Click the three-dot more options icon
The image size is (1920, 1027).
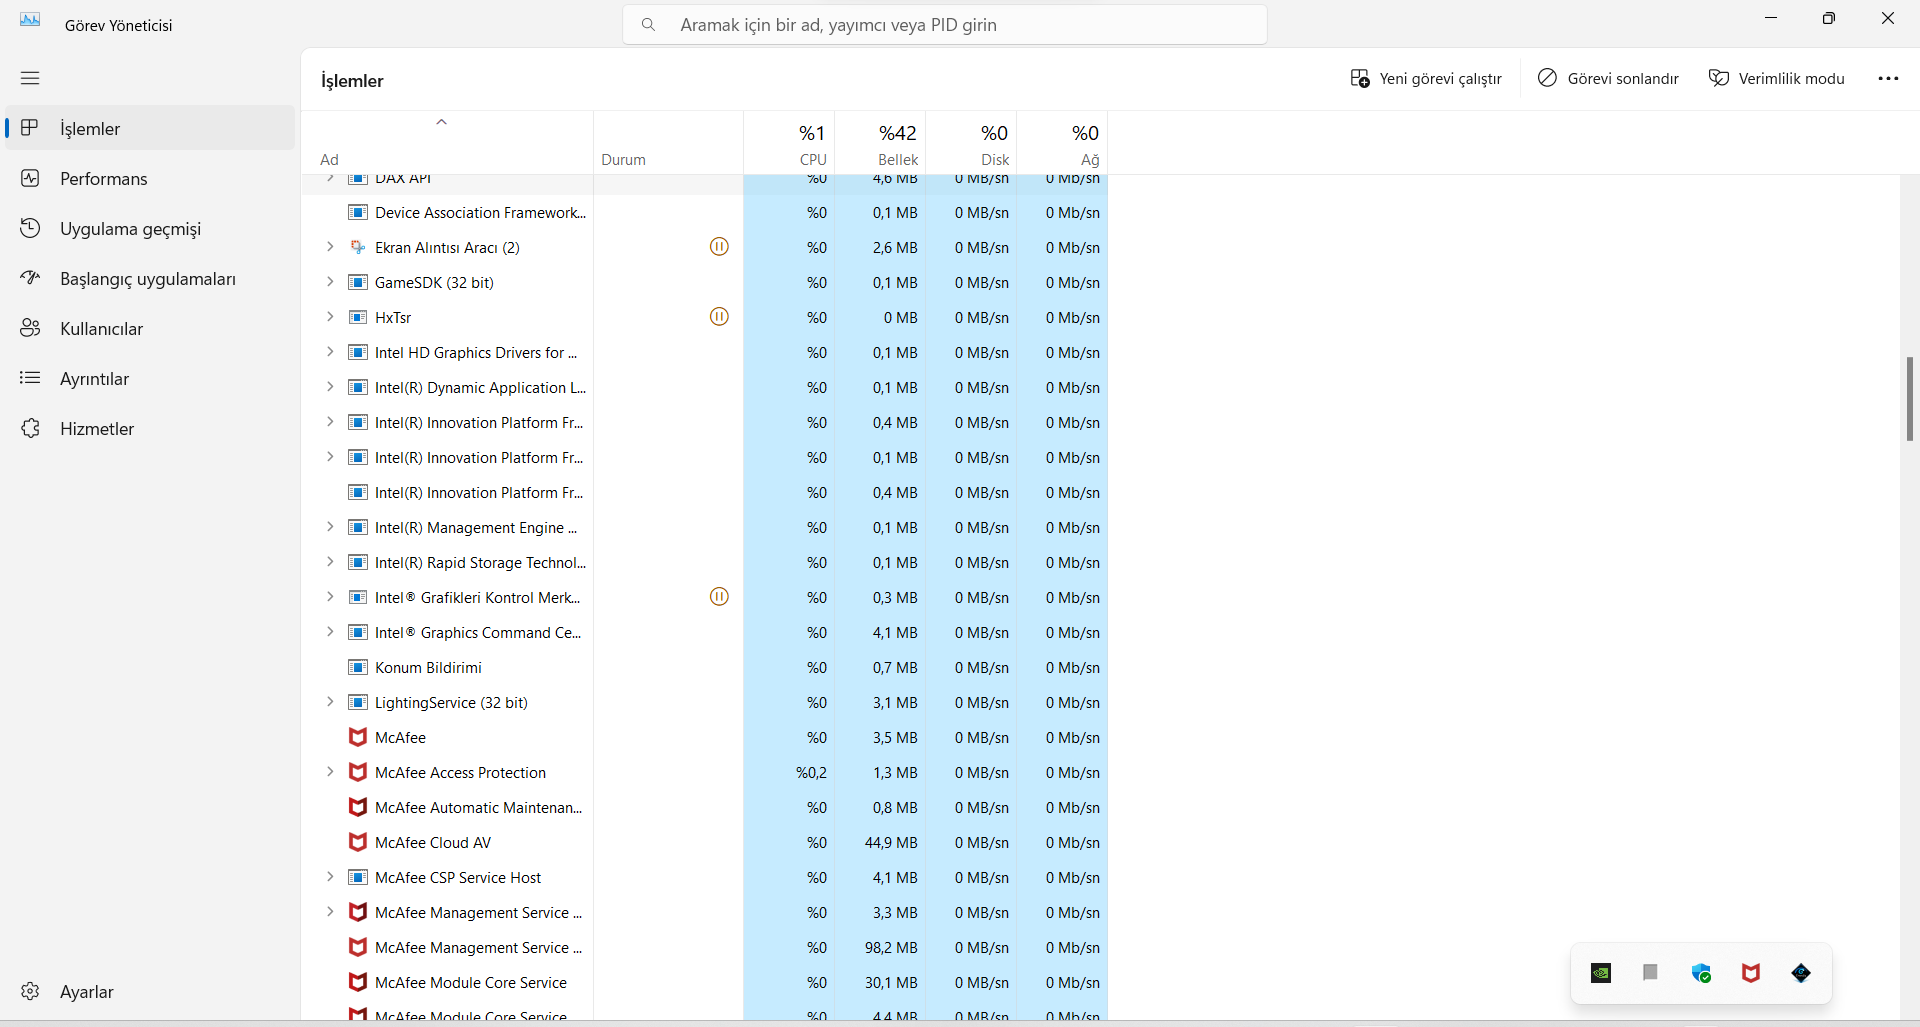point(1888,78)
